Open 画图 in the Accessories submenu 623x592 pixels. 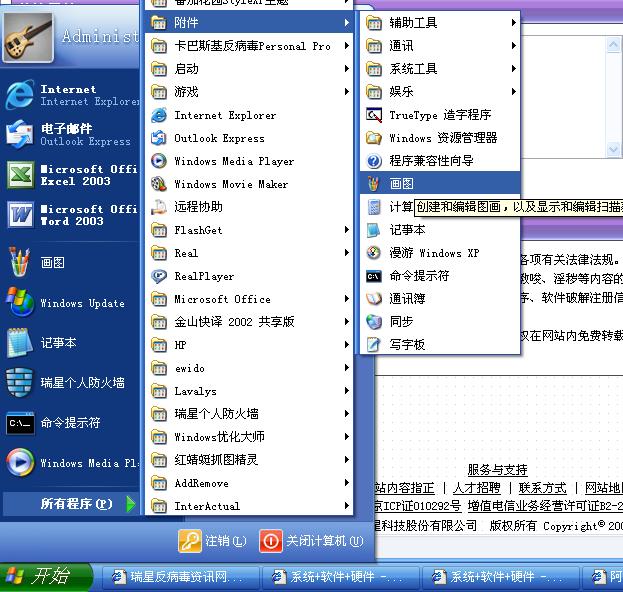(x=440, y=184)
